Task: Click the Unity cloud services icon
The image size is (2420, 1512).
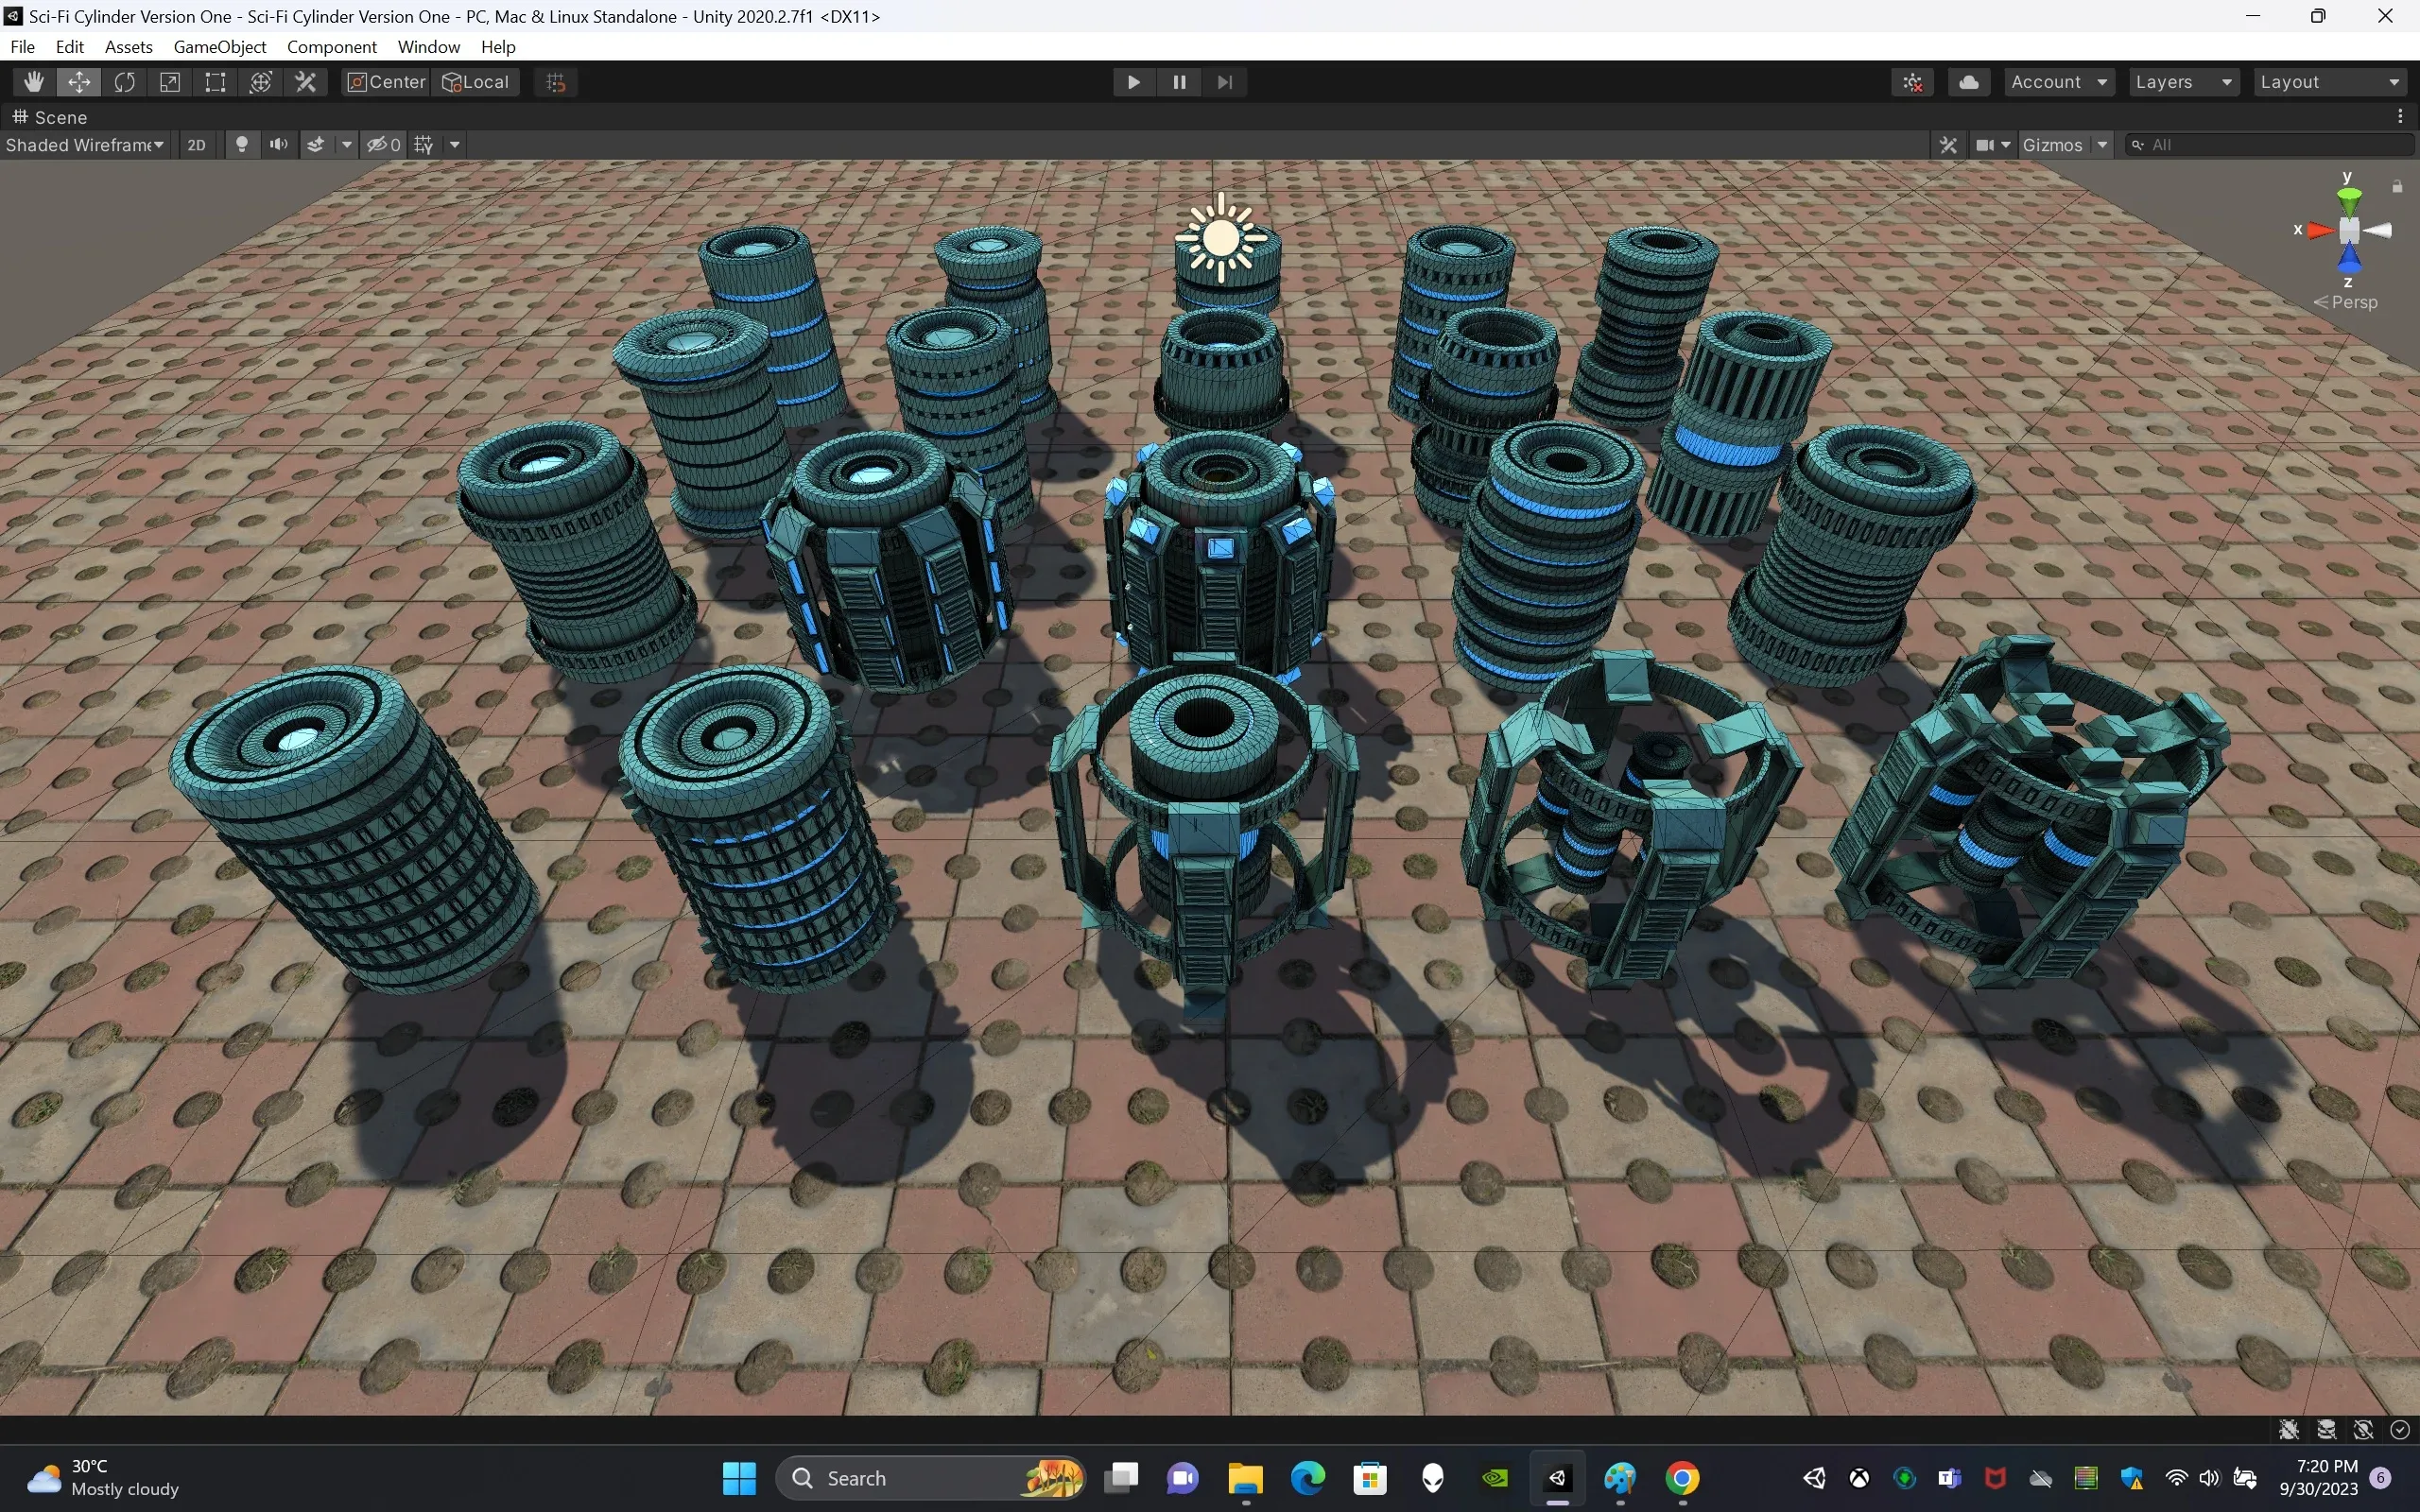Action: [1969, 82]
